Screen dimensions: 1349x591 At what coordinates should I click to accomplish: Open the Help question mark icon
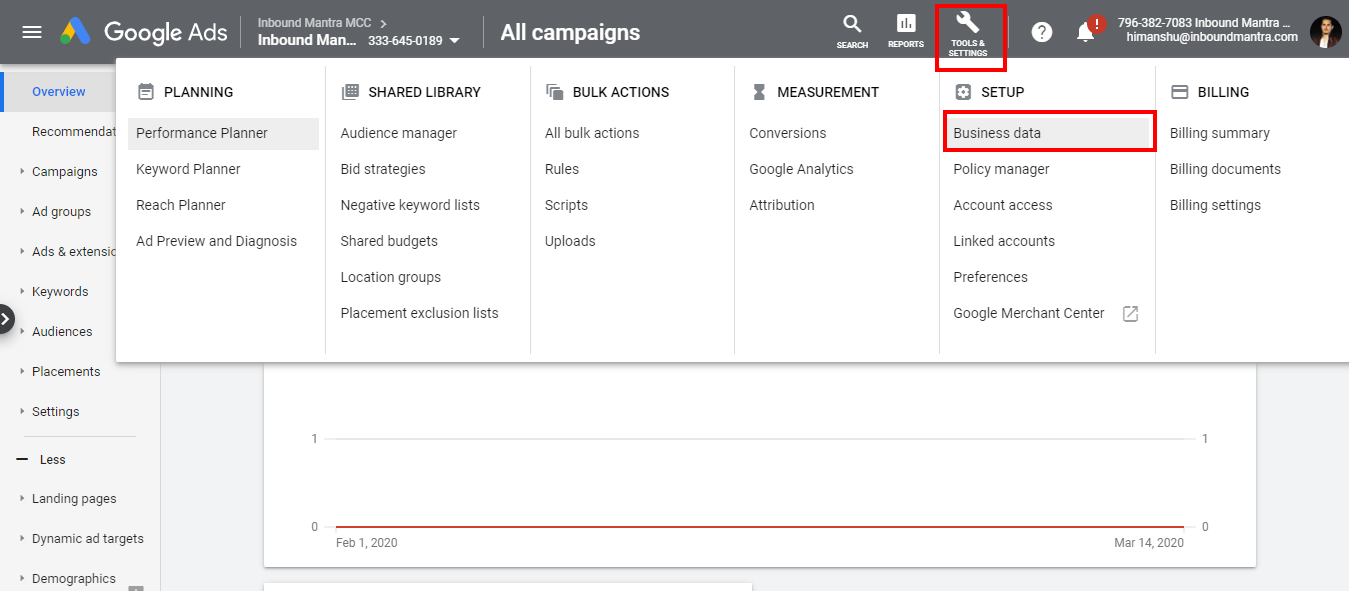1042,32
